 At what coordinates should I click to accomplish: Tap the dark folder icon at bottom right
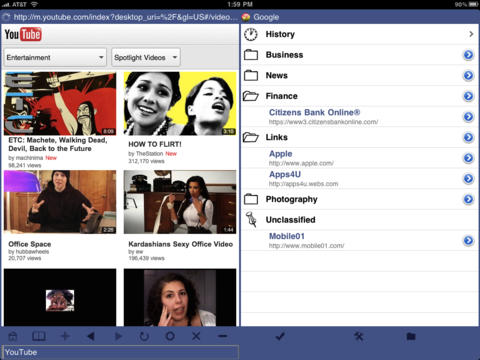tap(411, 336)
